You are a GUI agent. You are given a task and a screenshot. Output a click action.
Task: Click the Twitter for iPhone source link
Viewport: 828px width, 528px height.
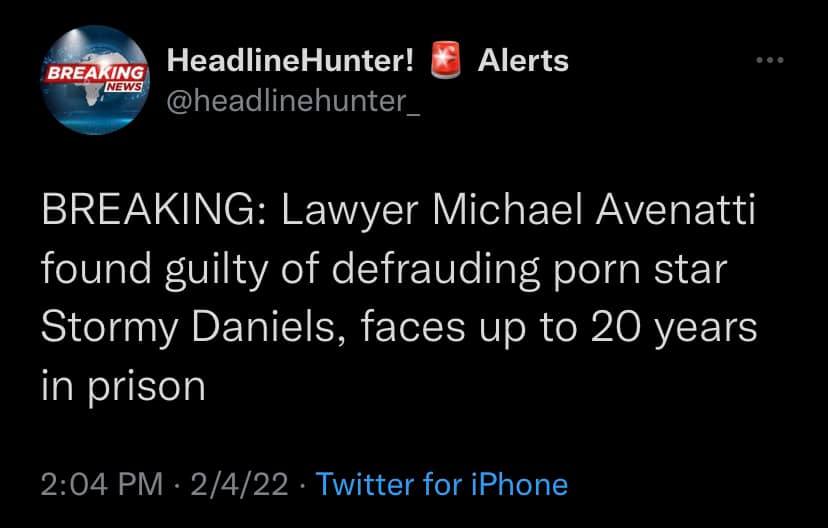pos(442,485)
